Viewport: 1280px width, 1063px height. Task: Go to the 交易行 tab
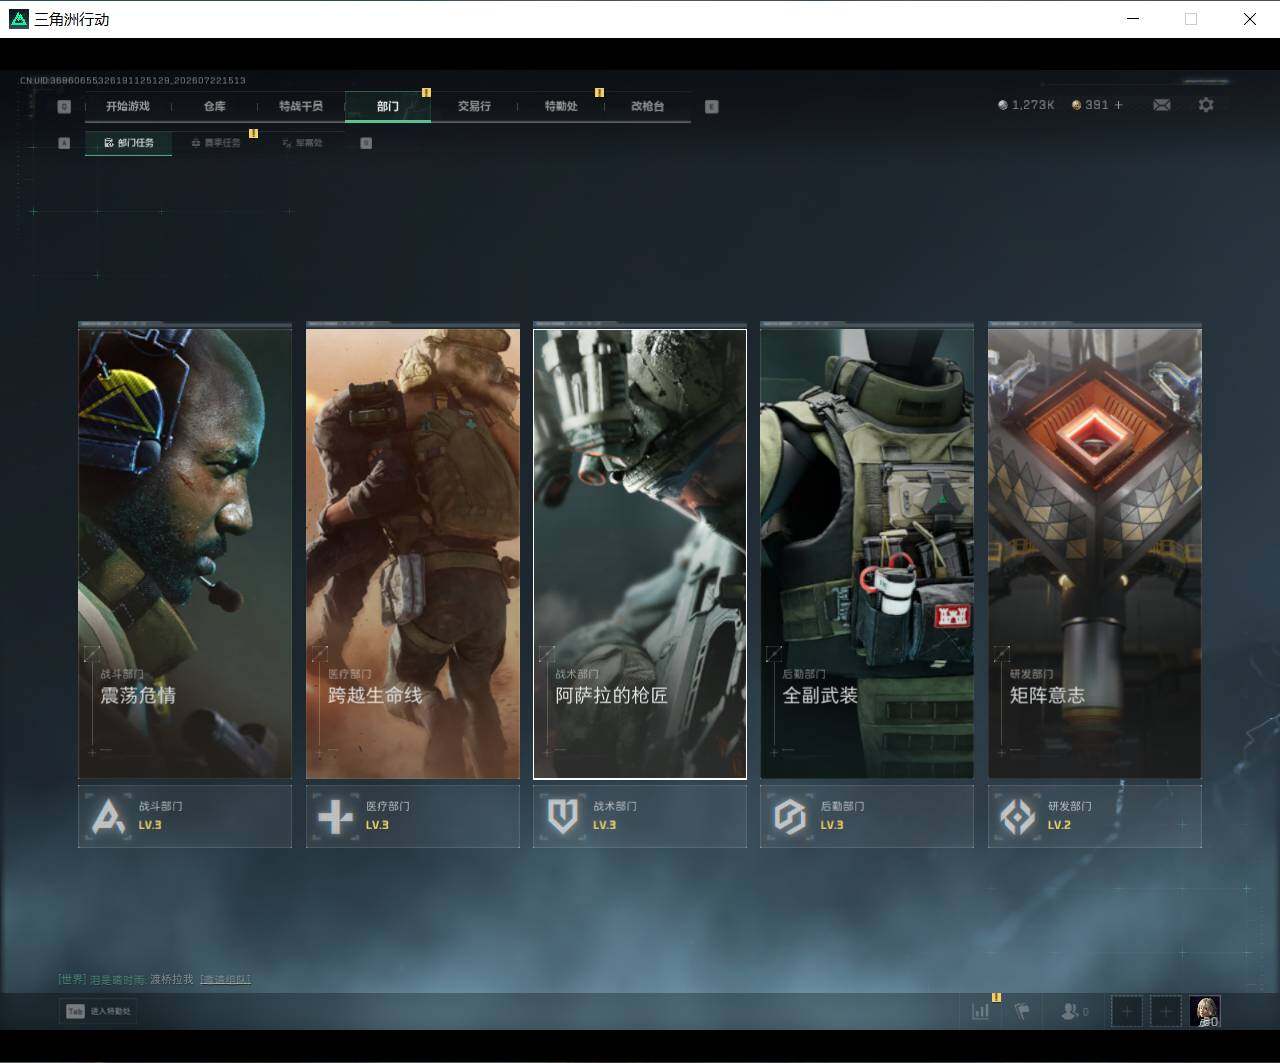pyautogui.click(x=474, y=106)
